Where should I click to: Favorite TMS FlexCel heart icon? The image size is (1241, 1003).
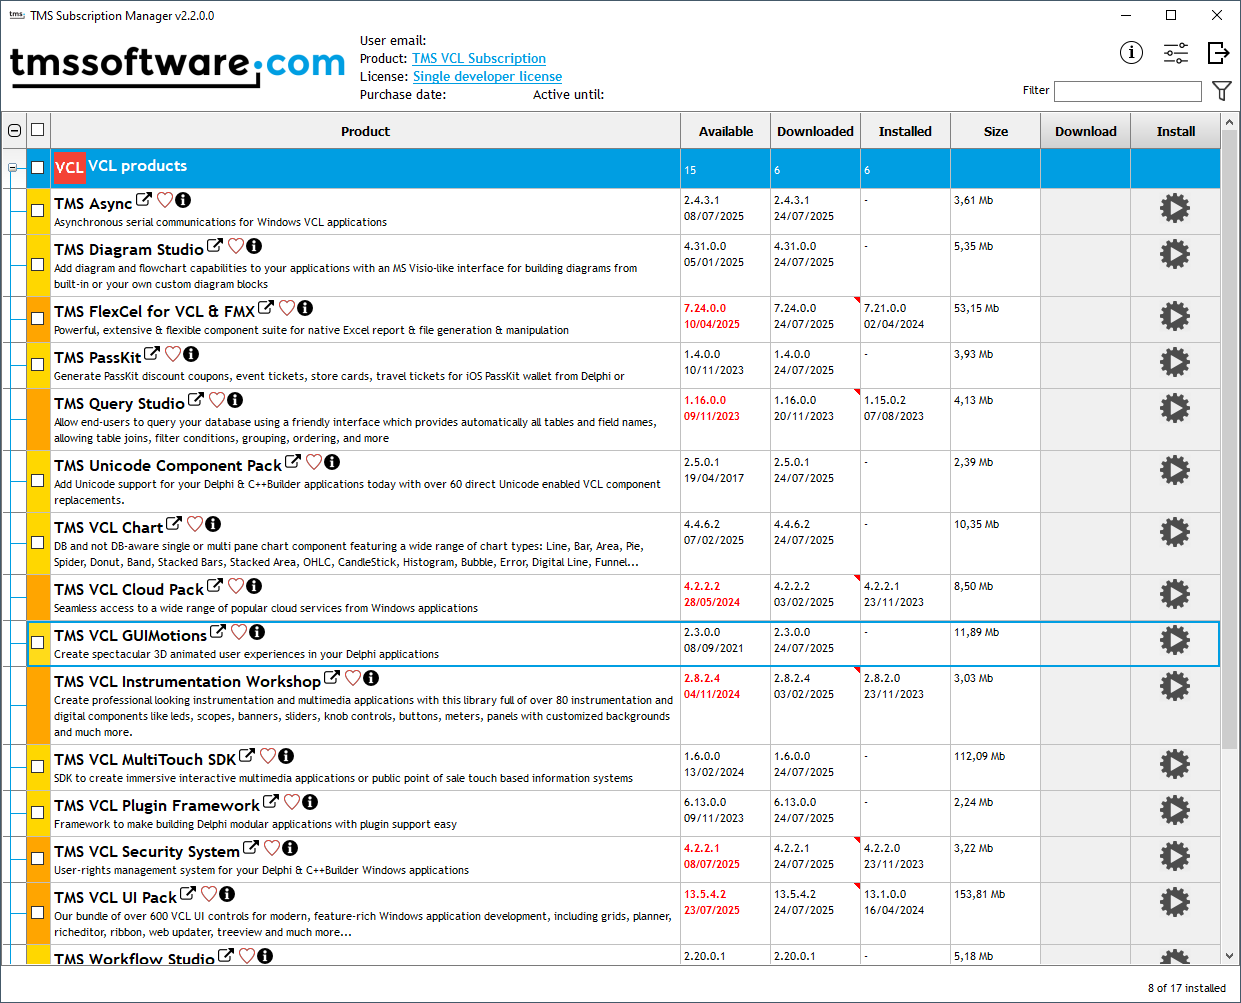287,308
